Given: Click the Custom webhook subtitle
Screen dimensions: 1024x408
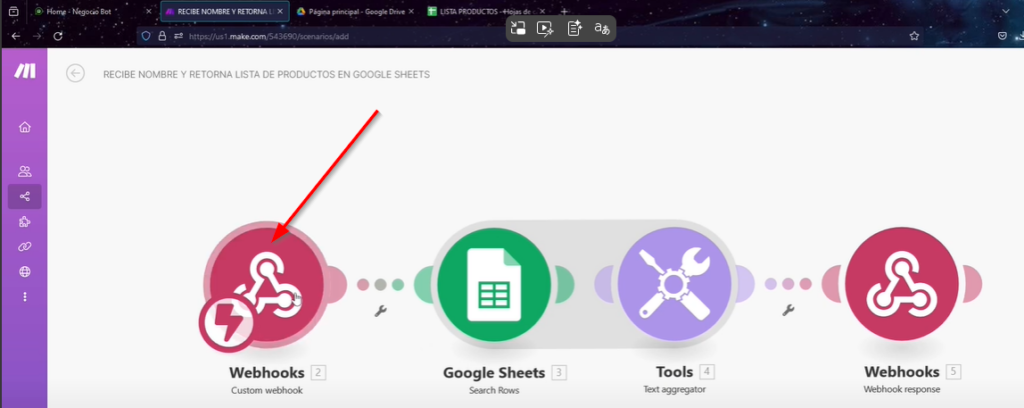Looking at the screenshot, I should click(x=266, y=390).
